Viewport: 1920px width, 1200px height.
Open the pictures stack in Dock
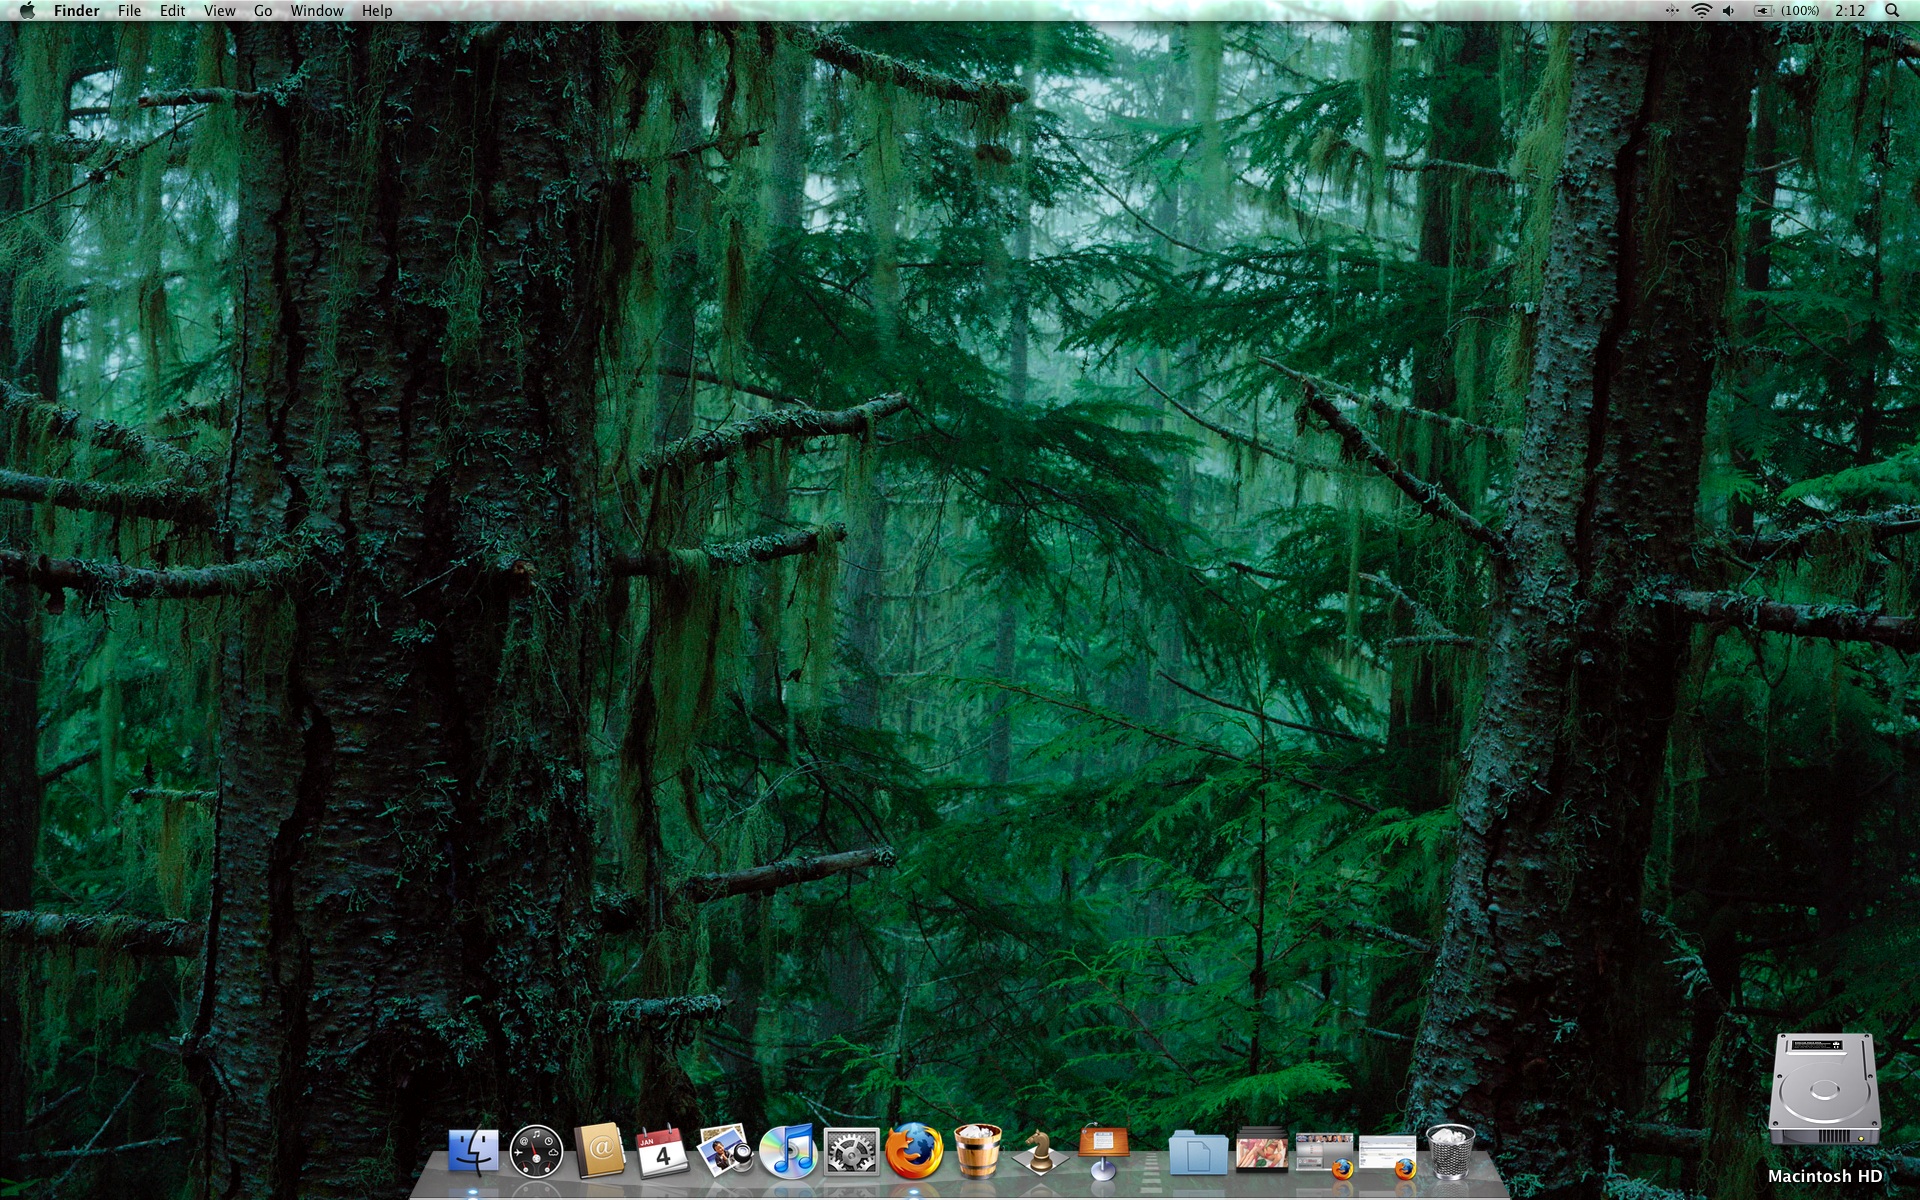1261,1150
